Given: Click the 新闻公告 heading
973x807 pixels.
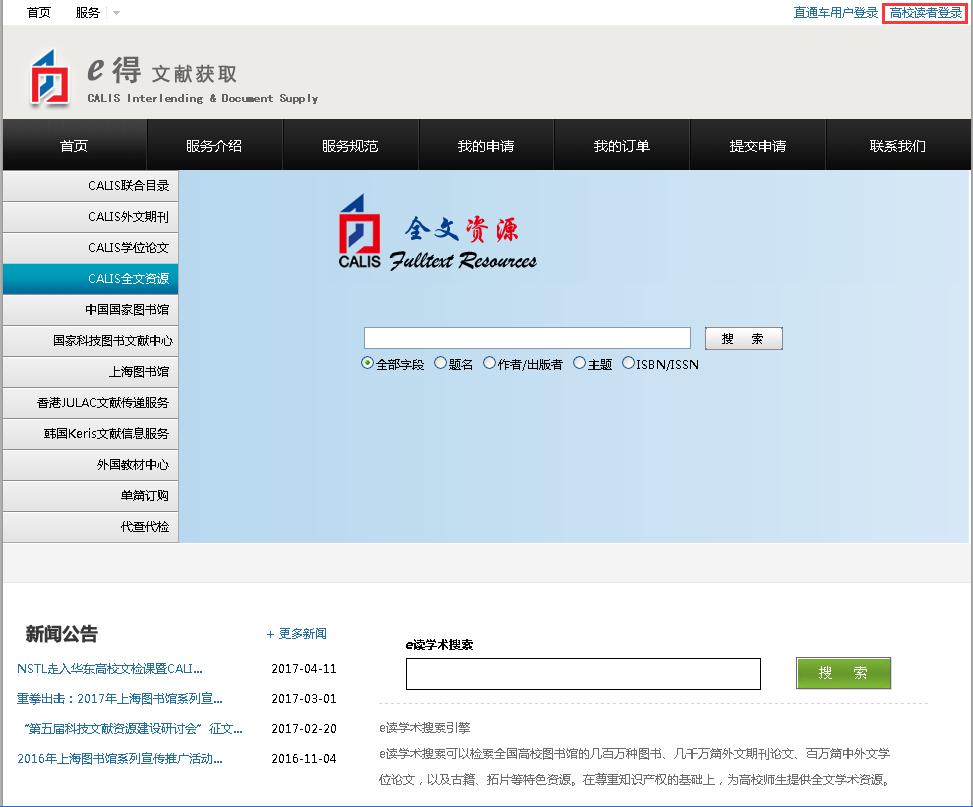Looking at the screenshot, I should pos(61,634).
